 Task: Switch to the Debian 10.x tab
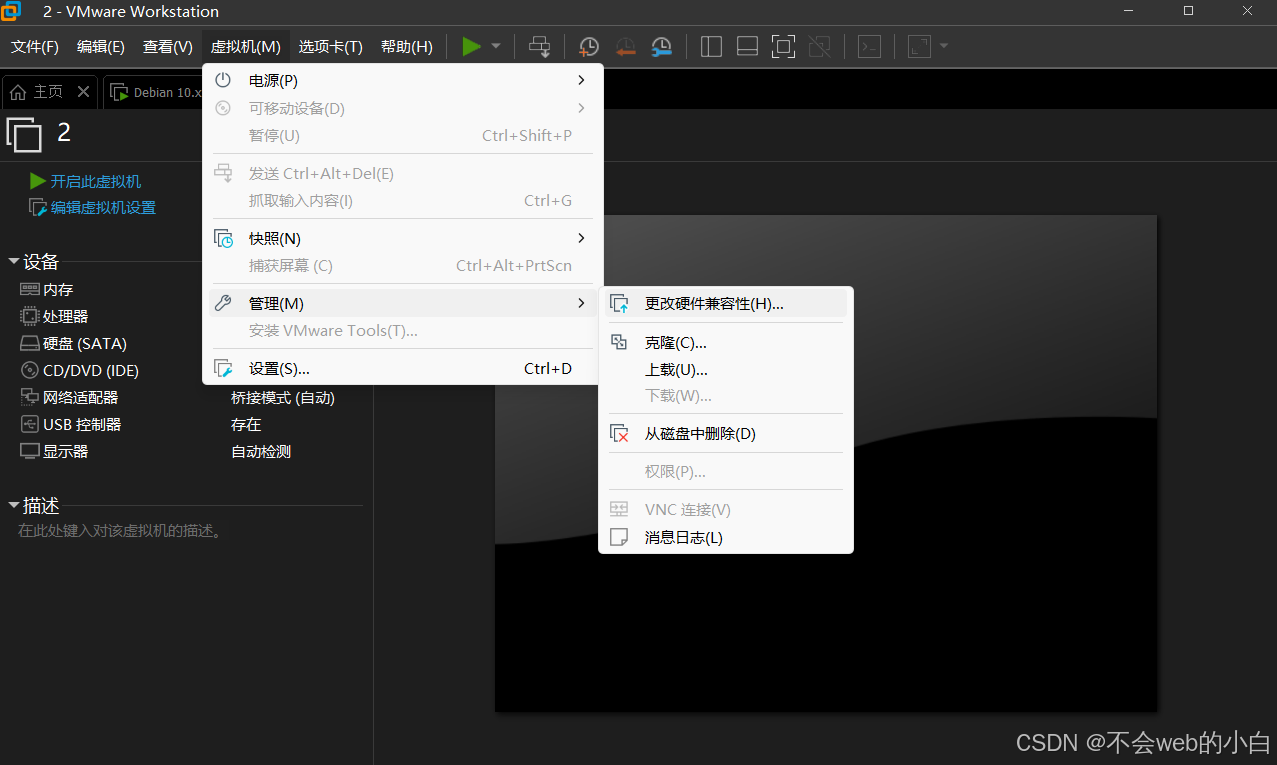(155, 92)
